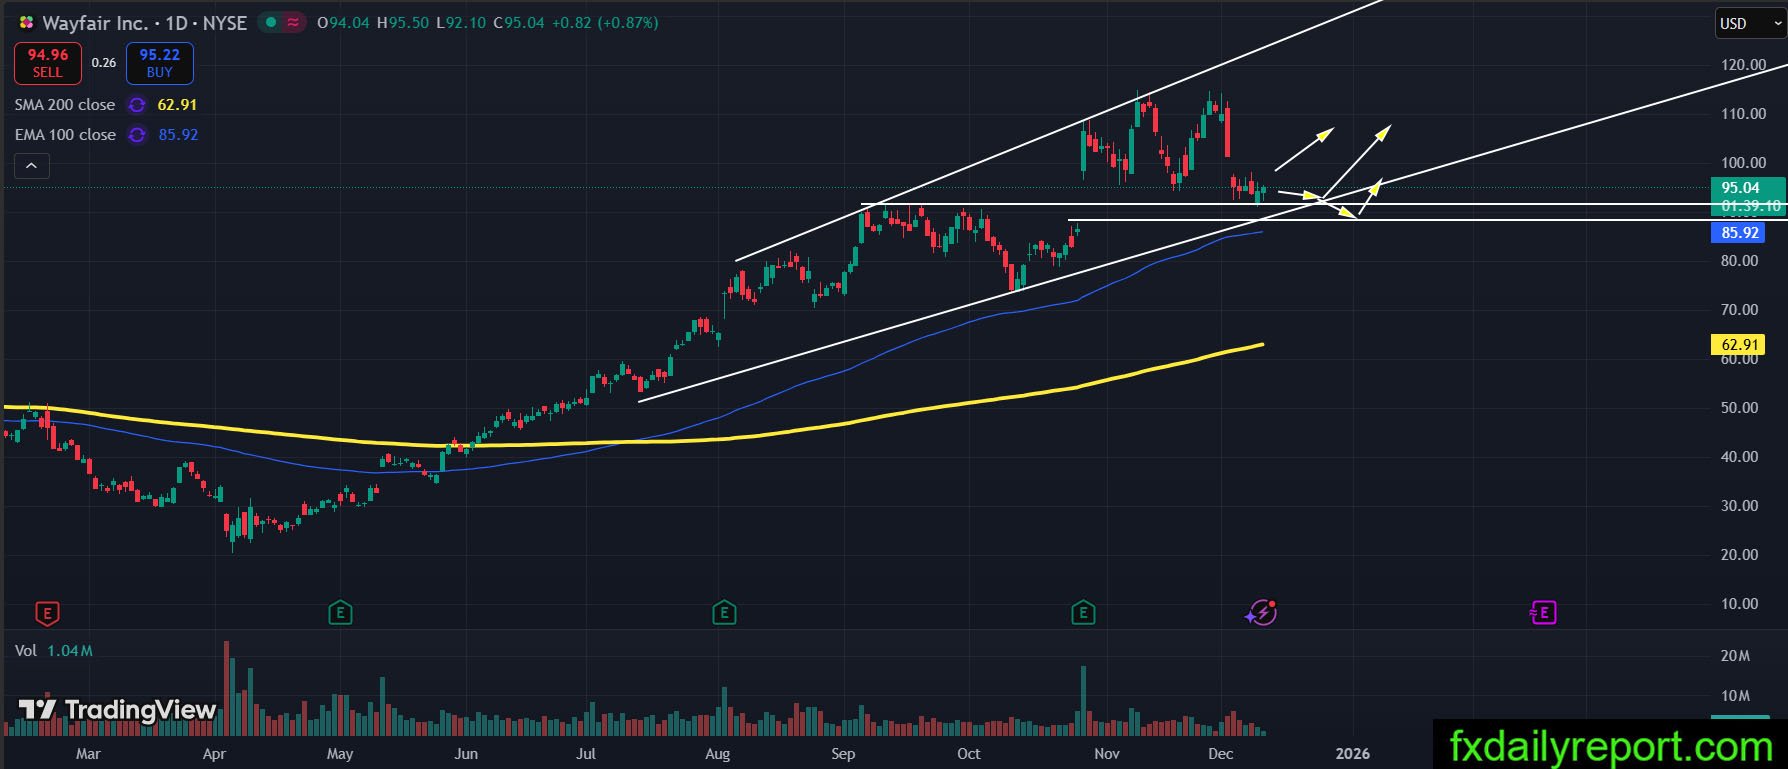Click the blue 85.92 price-axis tag
Image resolution: width=1788 pixels, height=769 pixels.
1740,233
